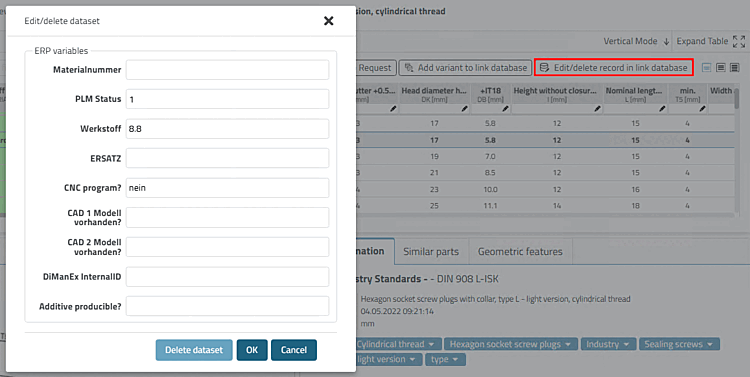The height and width of the screenshot is (377, 750).
Task: Click the Additive producible field
Action: (x=227, y=306)
